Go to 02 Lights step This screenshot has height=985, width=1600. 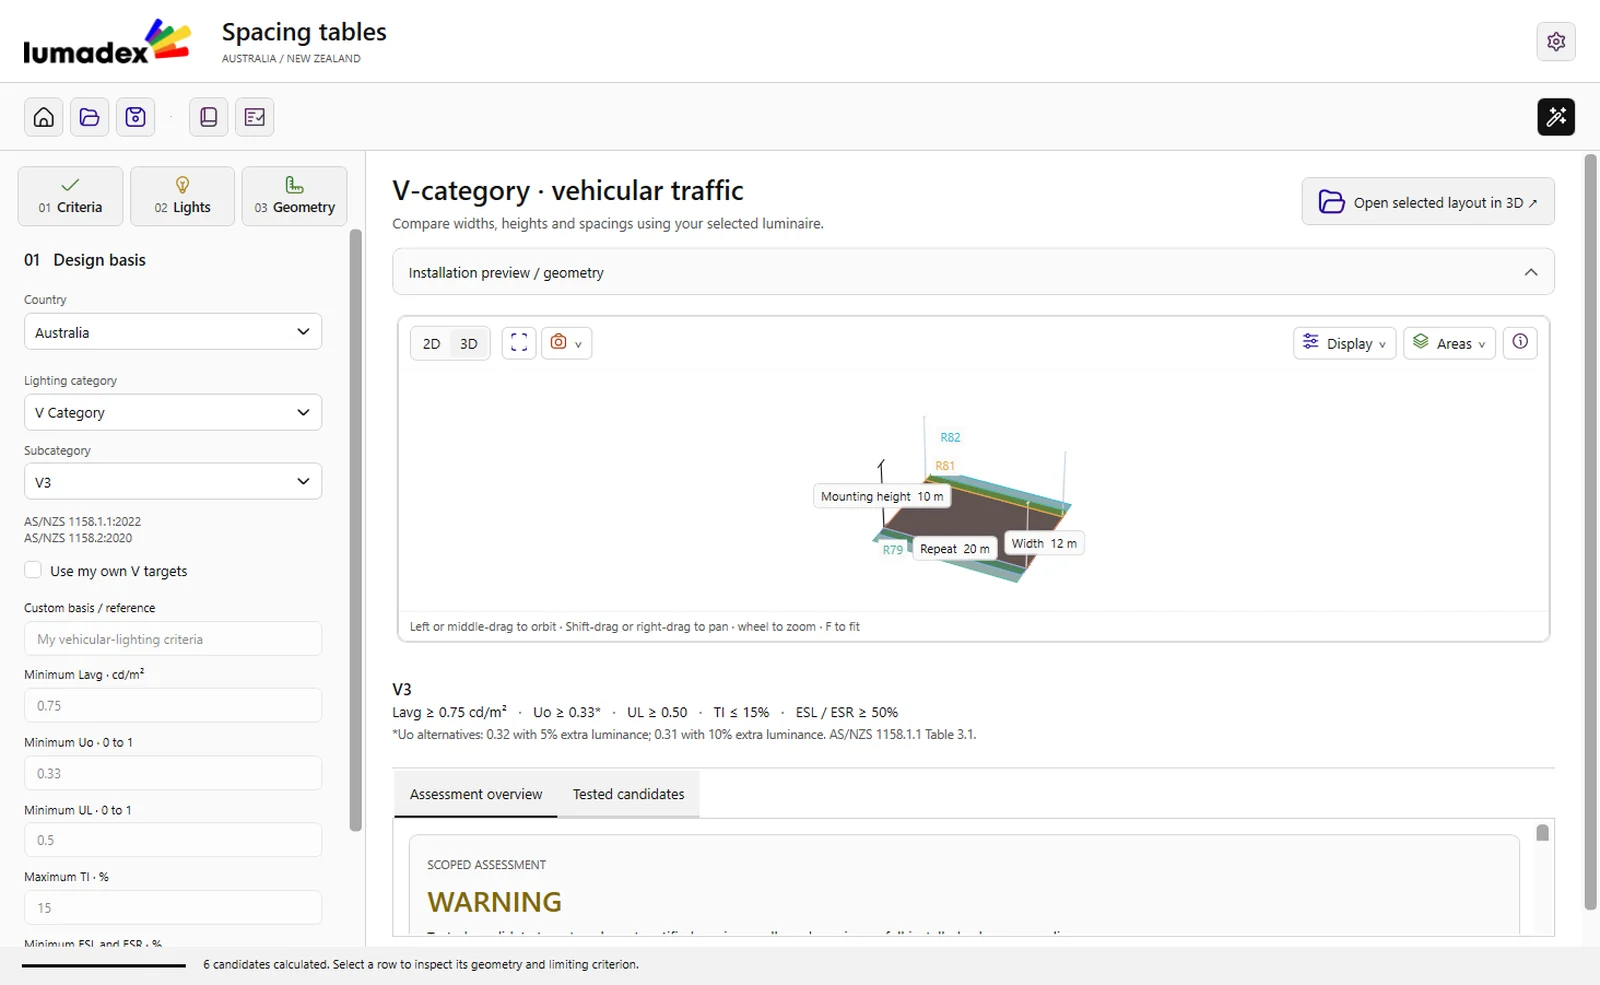(182, 196)
